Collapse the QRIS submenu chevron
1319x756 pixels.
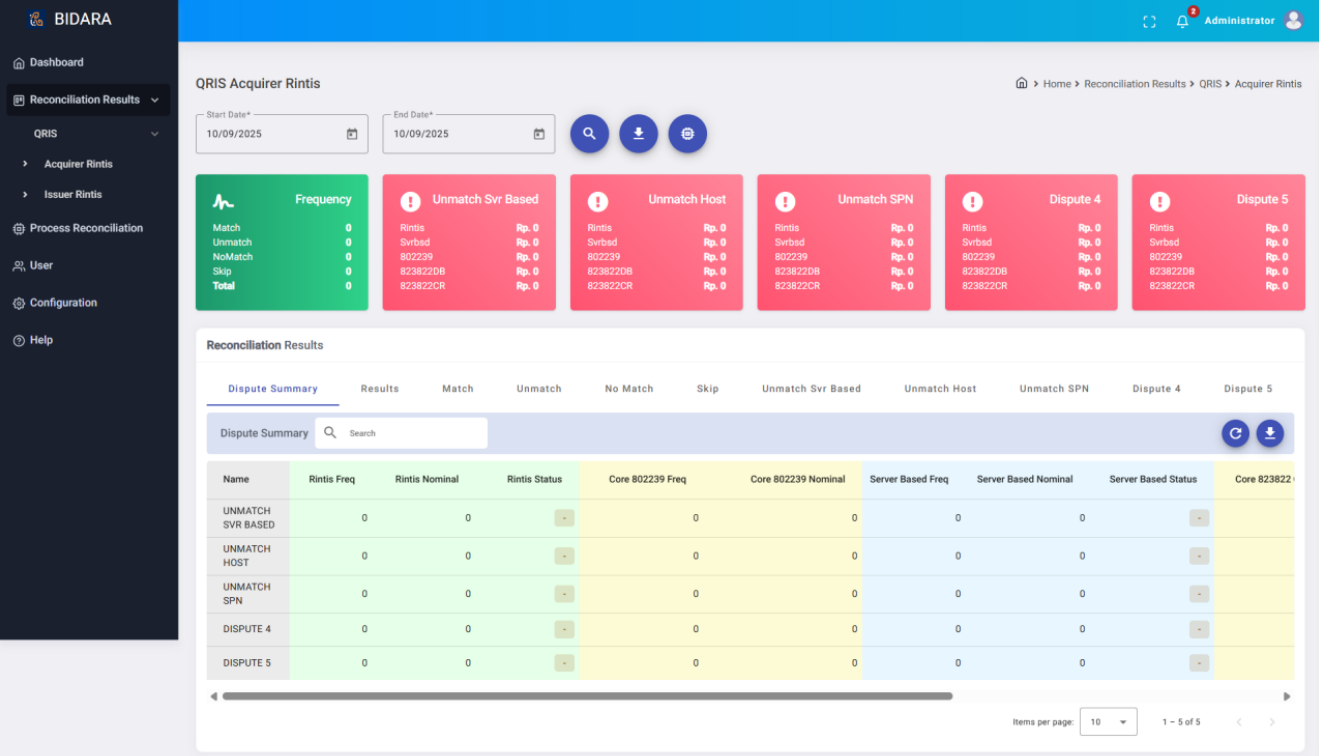click(x=154, y=134)
